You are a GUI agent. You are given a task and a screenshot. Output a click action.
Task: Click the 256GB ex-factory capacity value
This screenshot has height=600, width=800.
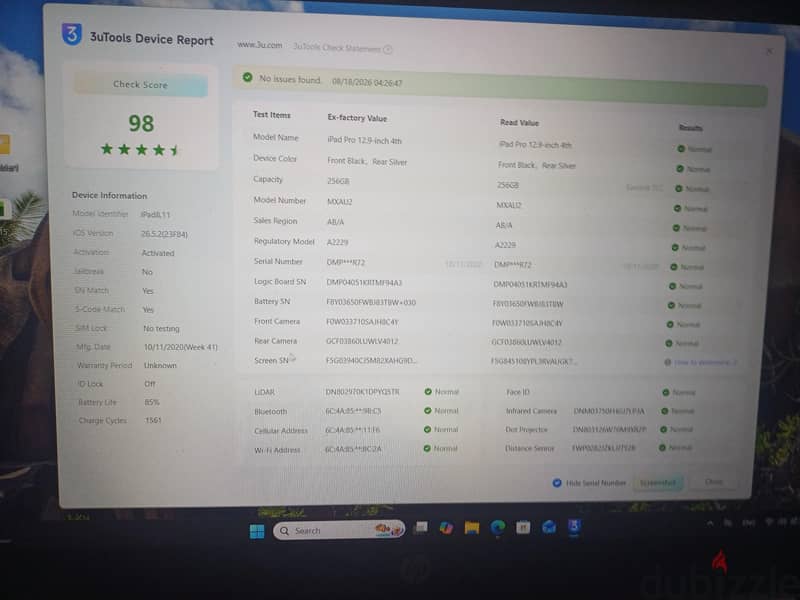pos(338,181)
